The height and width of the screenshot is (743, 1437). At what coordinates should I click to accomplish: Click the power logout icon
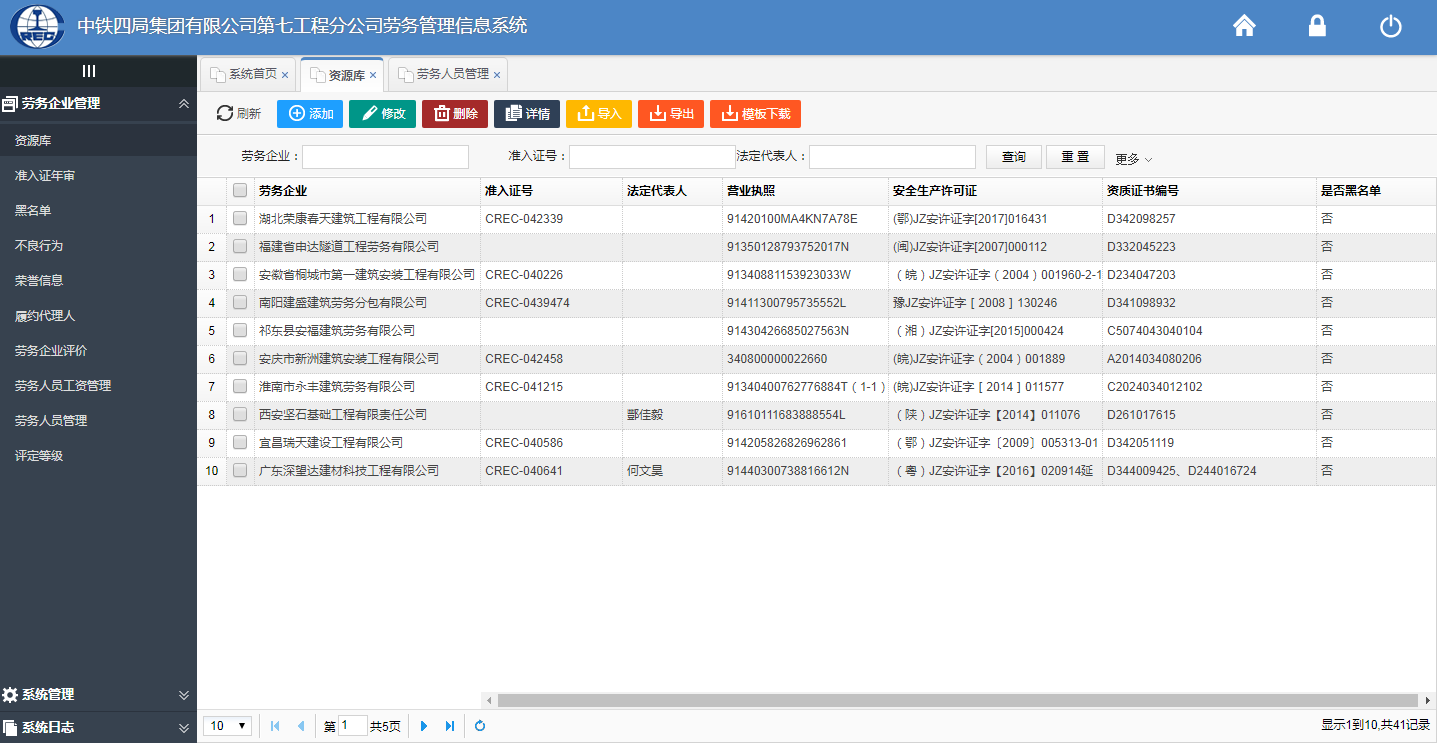(1390, 27)
